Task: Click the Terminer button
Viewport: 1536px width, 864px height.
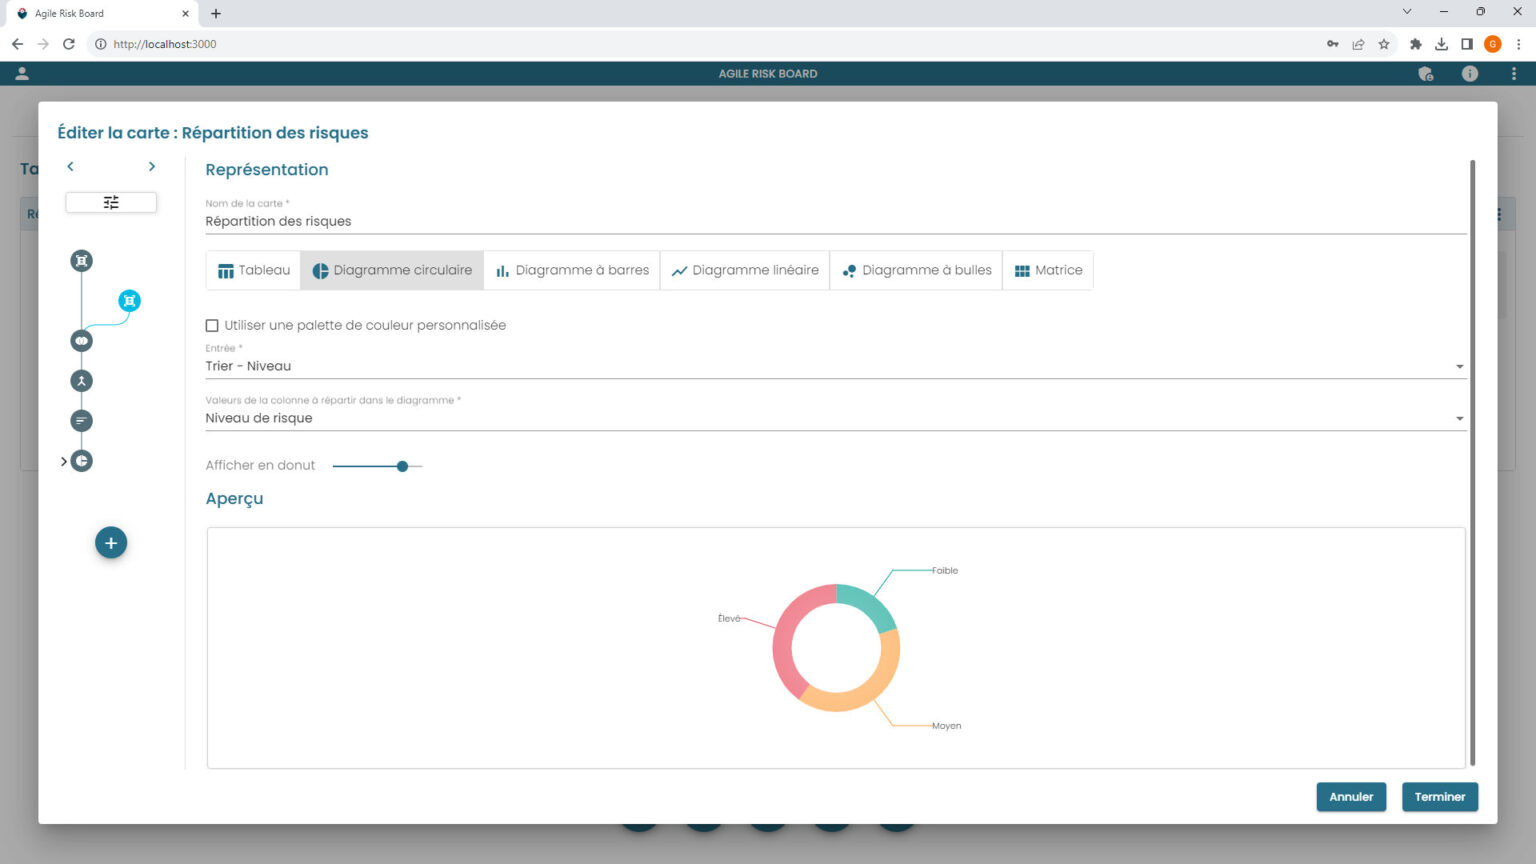Action: 1440,797
